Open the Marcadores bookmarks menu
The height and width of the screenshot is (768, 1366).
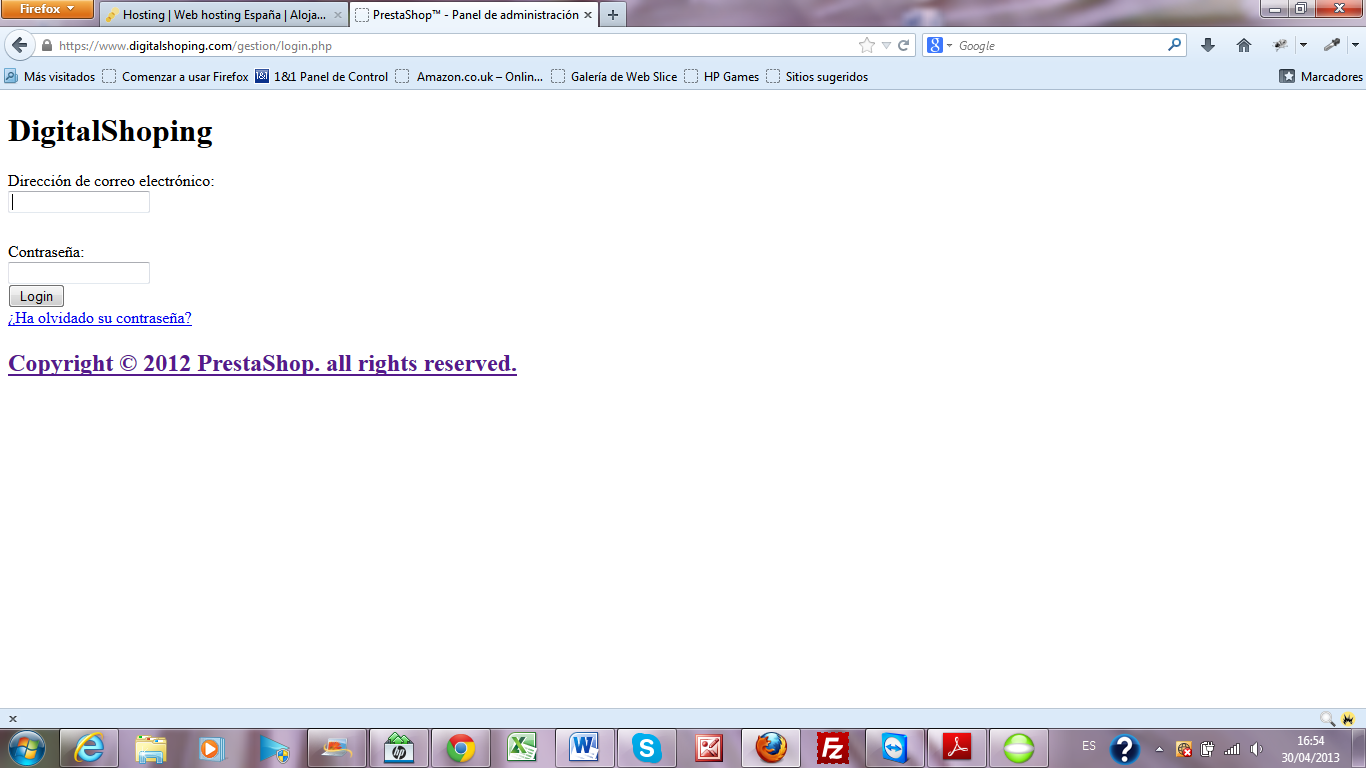coord(1321,77)
